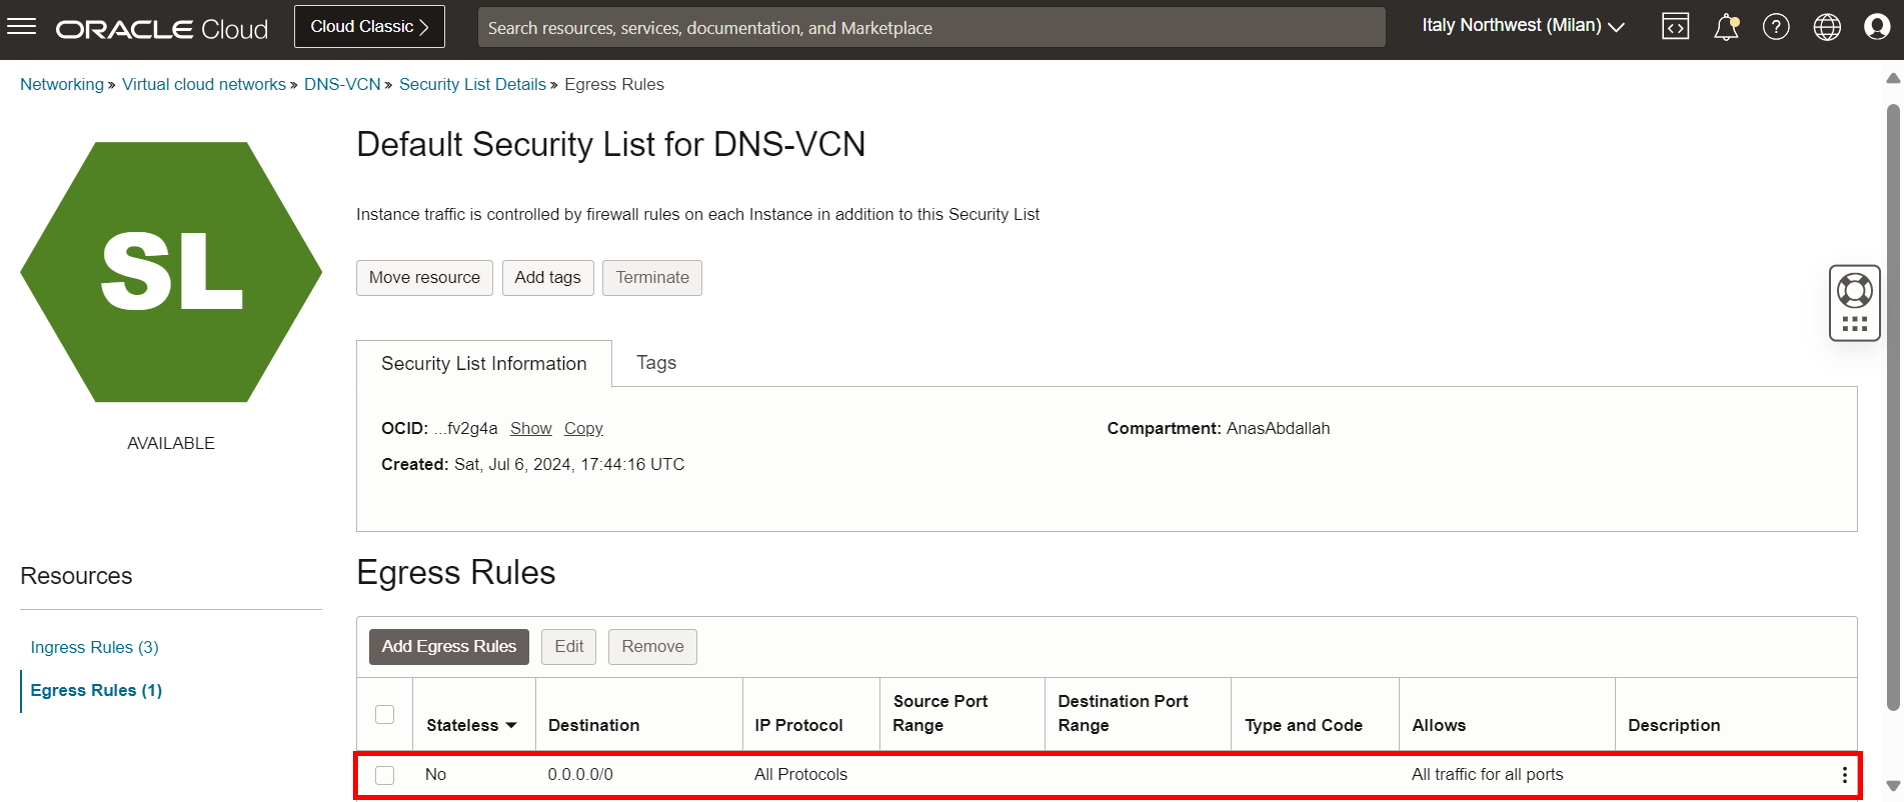This screenshot has width=1904, height=802.
Task: Open the announcements bell icon
Action: tap(1726, 27)
